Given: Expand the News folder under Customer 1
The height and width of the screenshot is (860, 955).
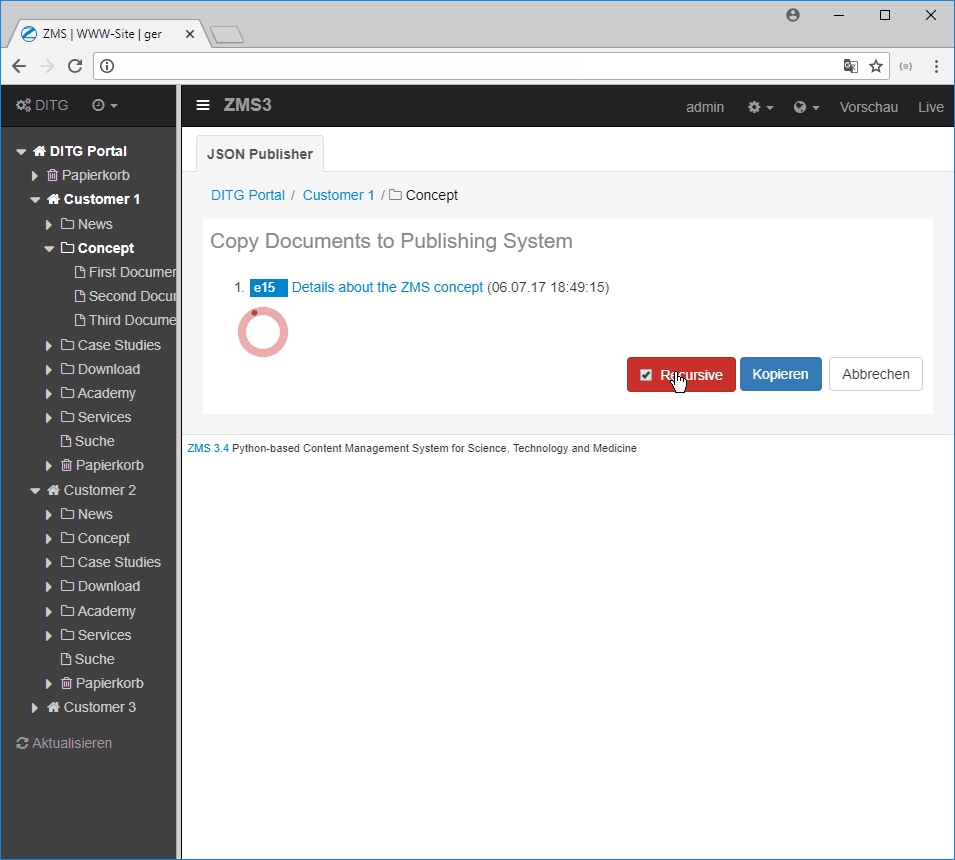Looking at the screenshot, I should tap(49, 224).
